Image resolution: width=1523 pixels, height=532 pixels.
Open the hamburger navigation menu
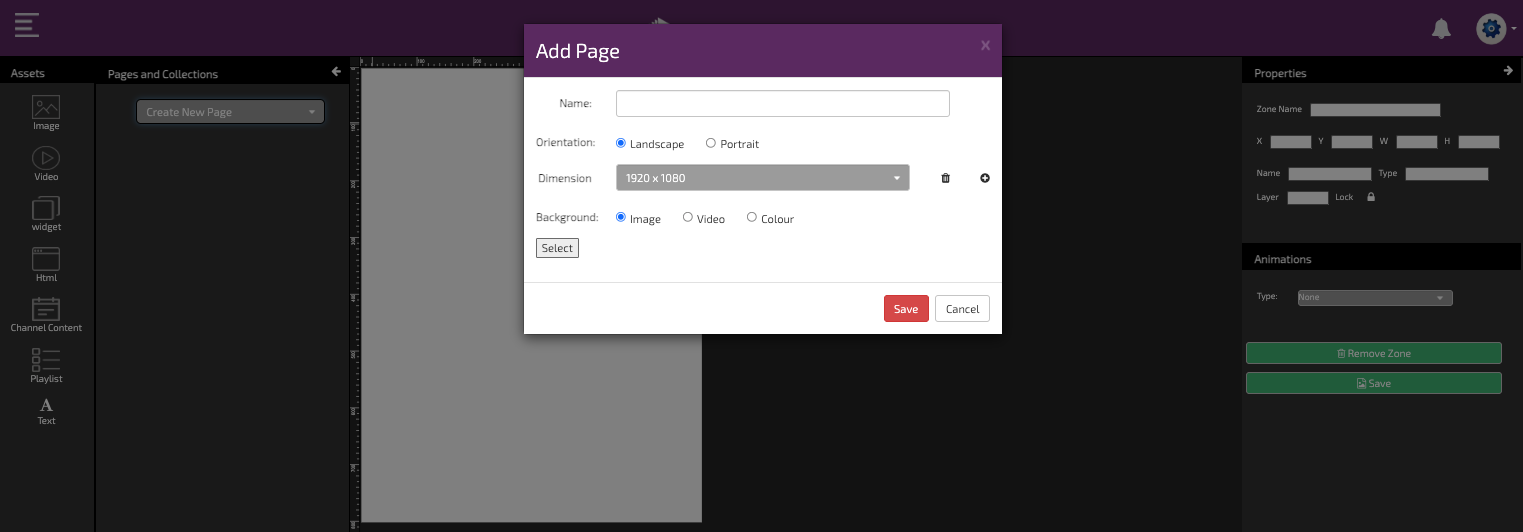tap(27, 25)
